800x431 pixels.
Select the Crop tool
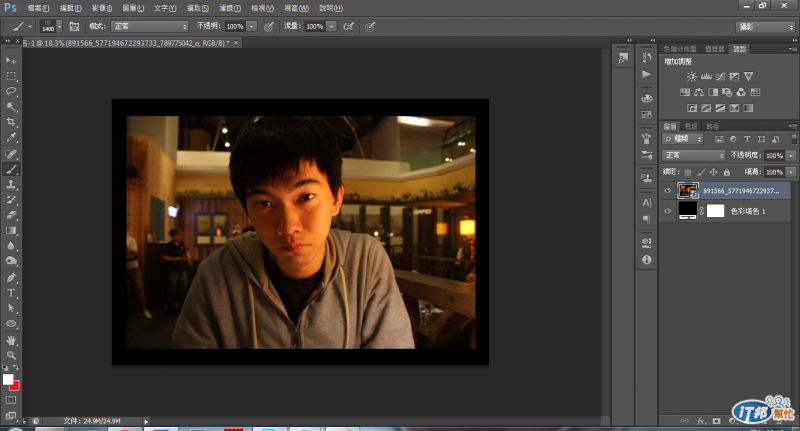pyautogui.click(x=12, y=121)
